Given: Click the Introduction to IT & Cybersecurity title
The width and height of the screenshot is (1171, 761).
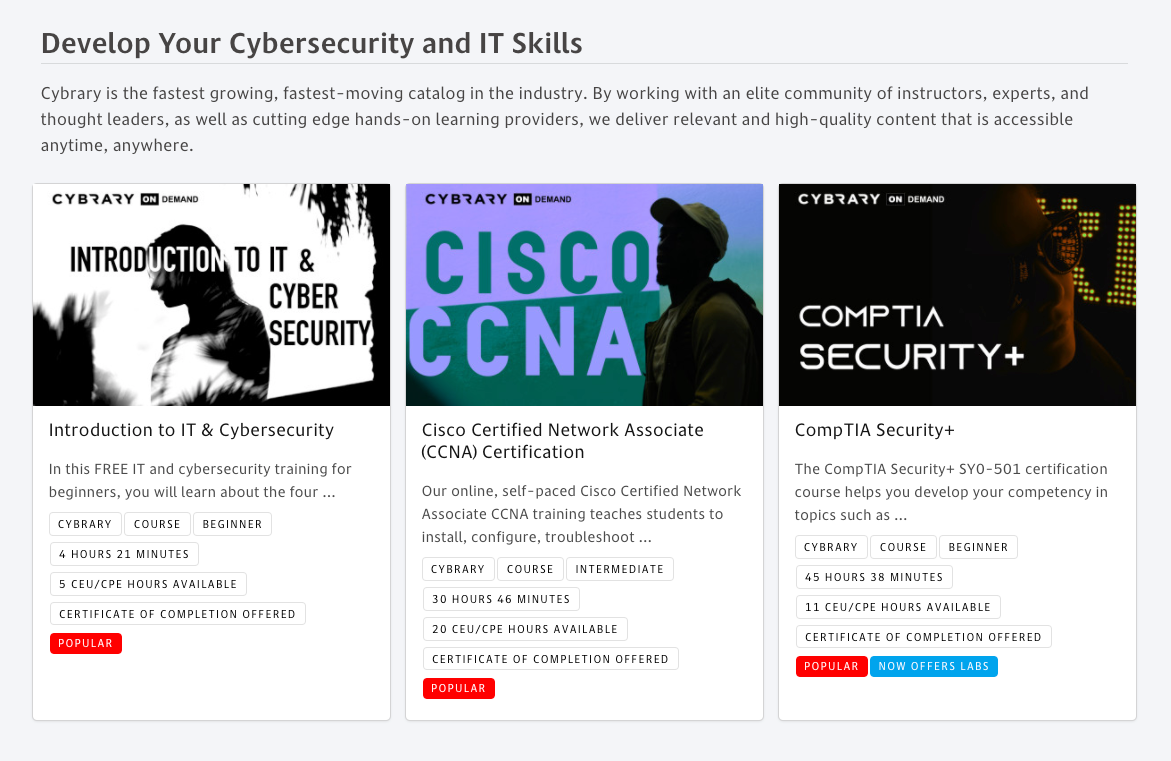Looking at the screenshot, I should pyautogui.click(x=191, y=430).
